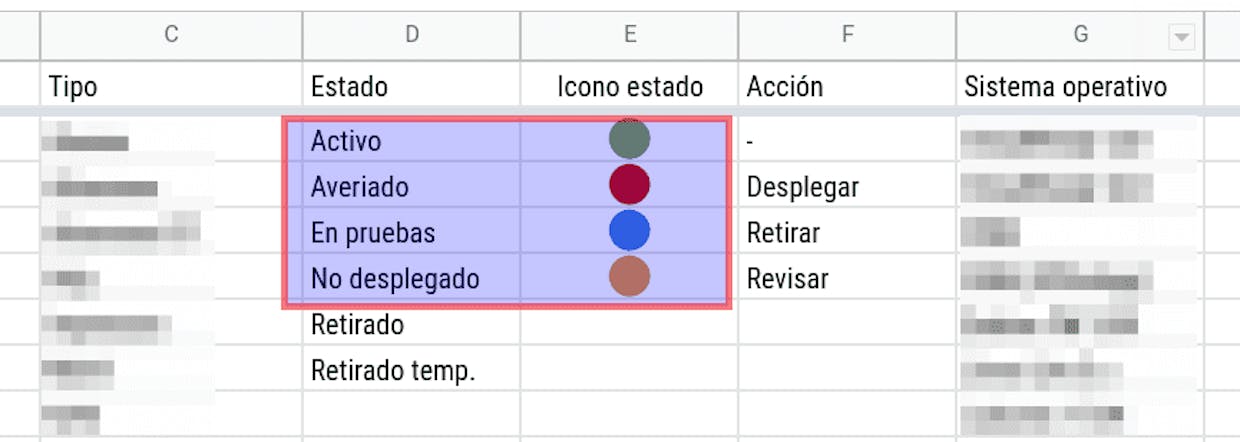Select column C header

click(x=171, y=35)
